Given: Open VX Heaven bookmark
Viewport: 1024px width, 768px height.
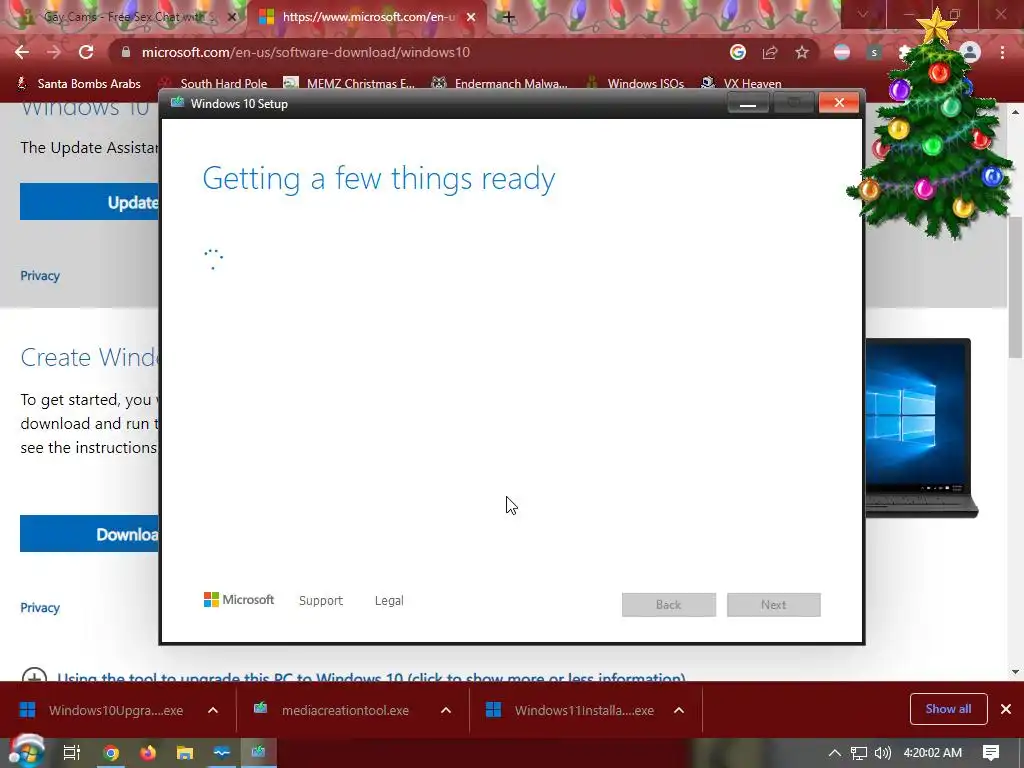Looking at the screenshot, I should pos(741,84).
